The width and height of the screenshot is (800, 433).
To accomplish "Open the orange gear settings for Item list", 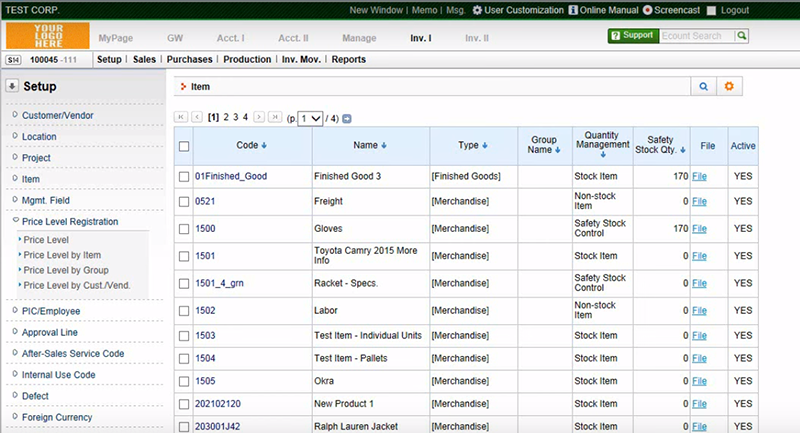I will pos(729,87).
